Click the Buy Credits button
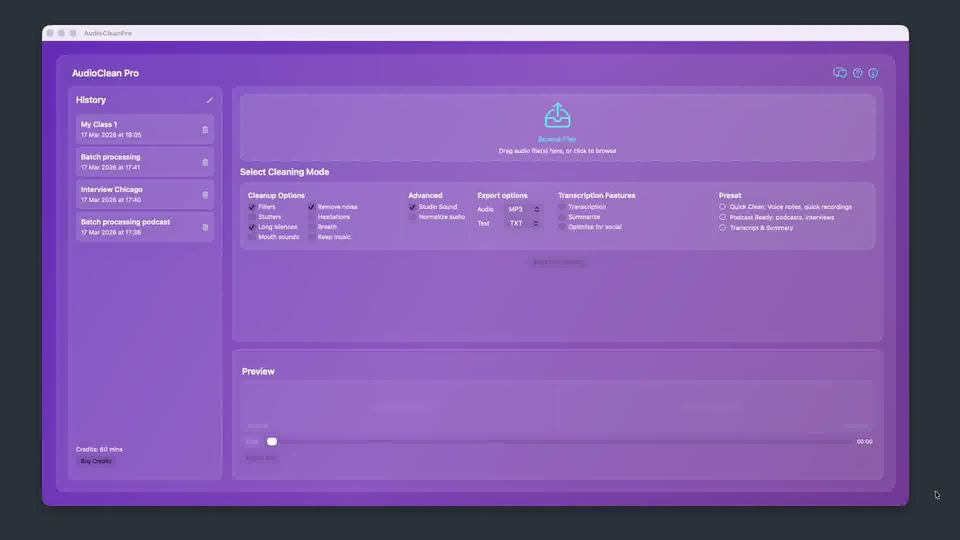960x540 pixels. 97,461
